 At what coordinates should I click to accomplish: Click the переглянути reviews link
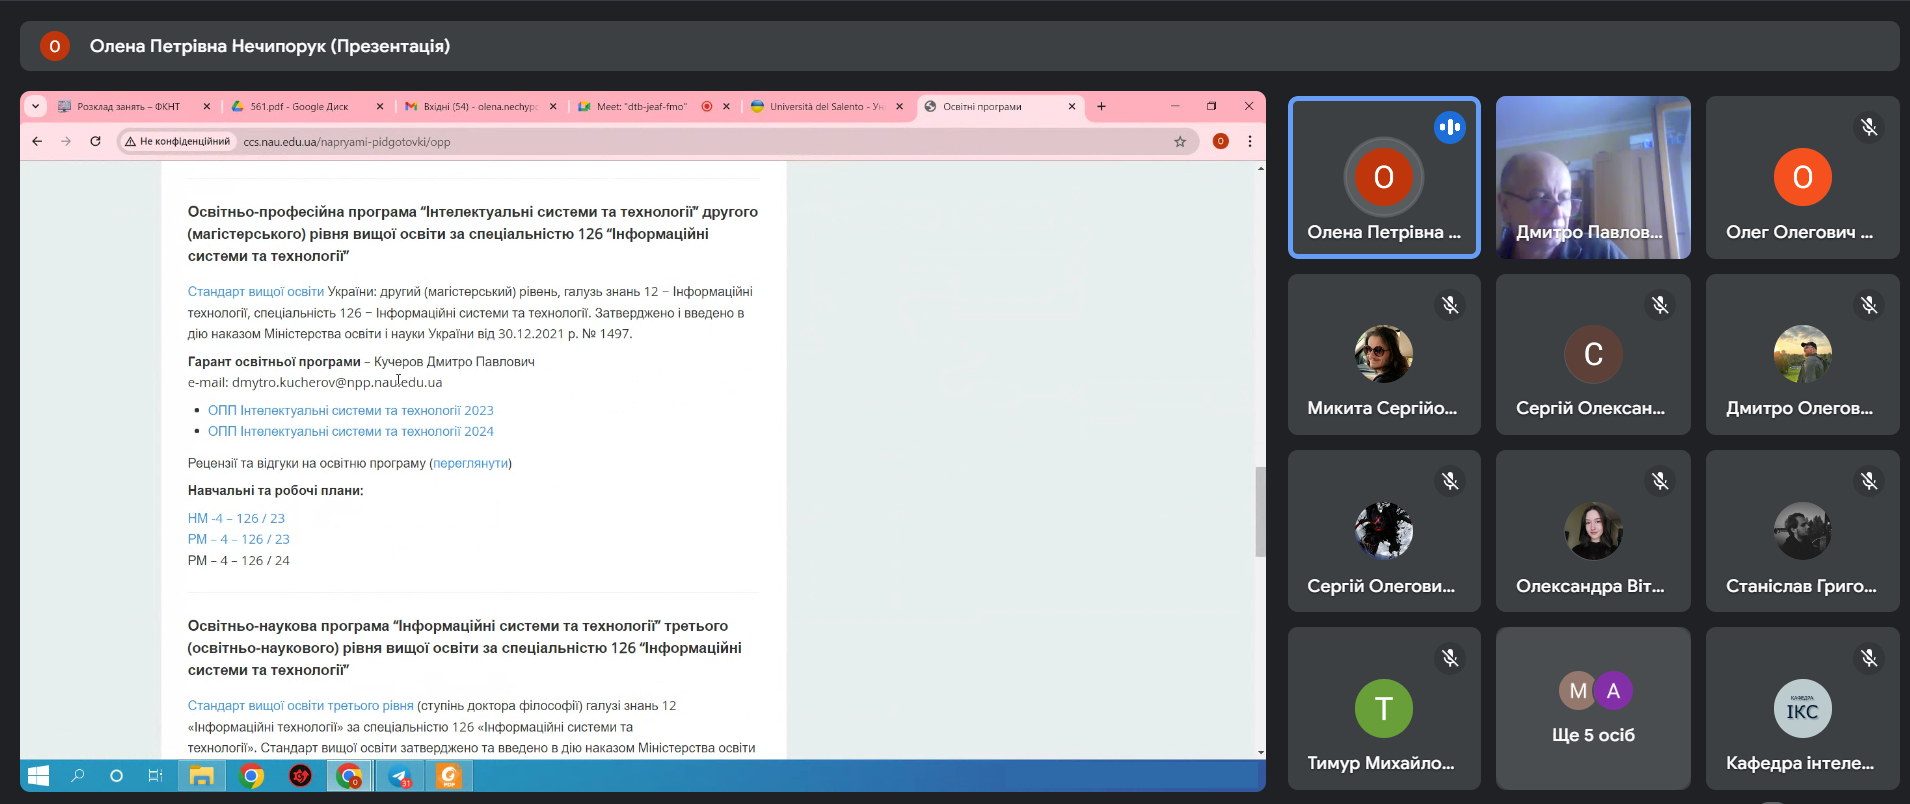(x=471, y=463)
